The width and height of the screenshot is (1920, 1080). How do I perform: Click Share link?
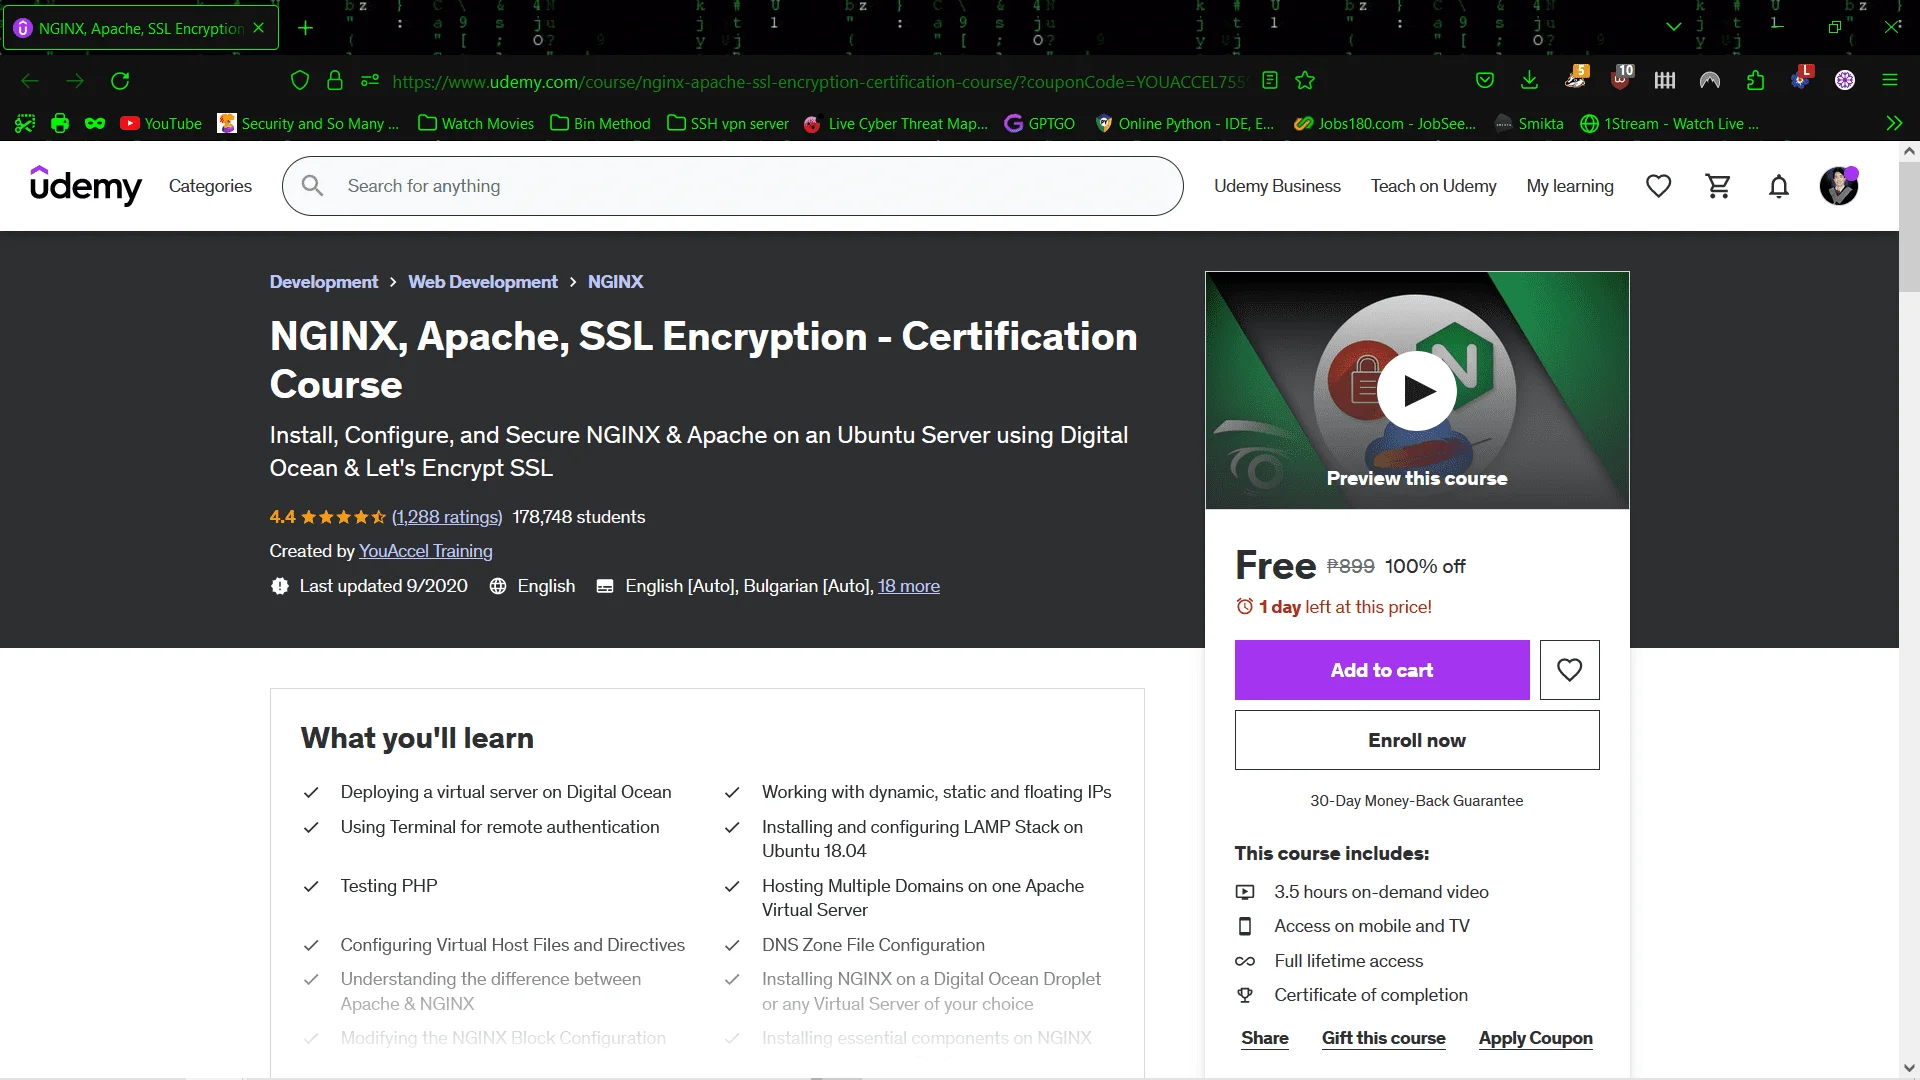tap(1265, 1038)
